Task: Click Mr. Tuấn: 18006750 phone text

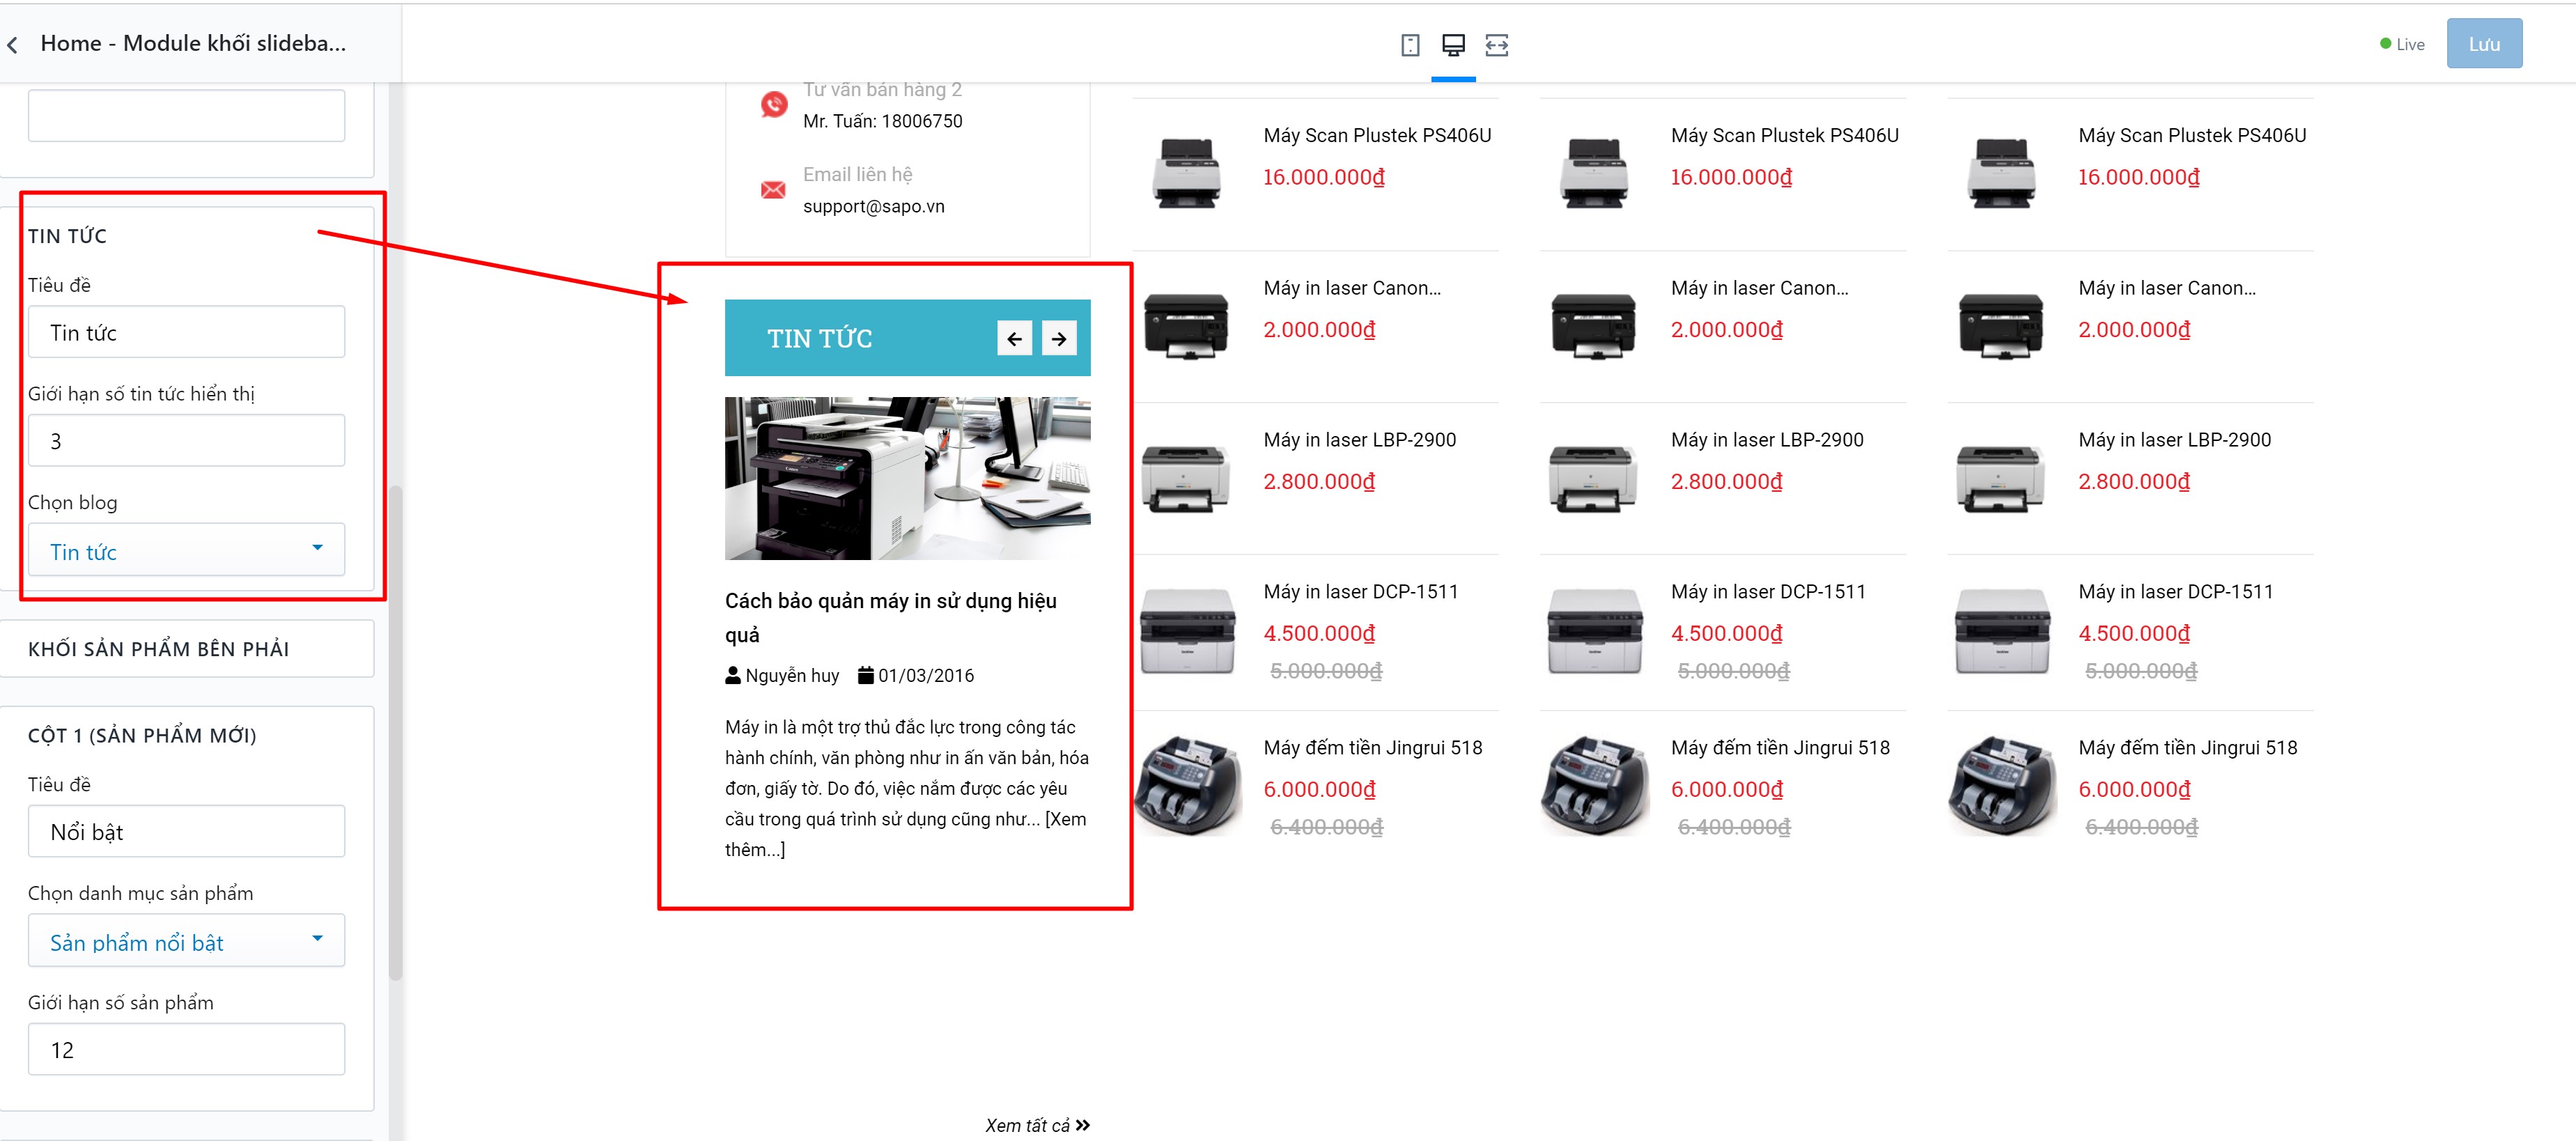Action: pyautogui.click(x=882, y=121)
